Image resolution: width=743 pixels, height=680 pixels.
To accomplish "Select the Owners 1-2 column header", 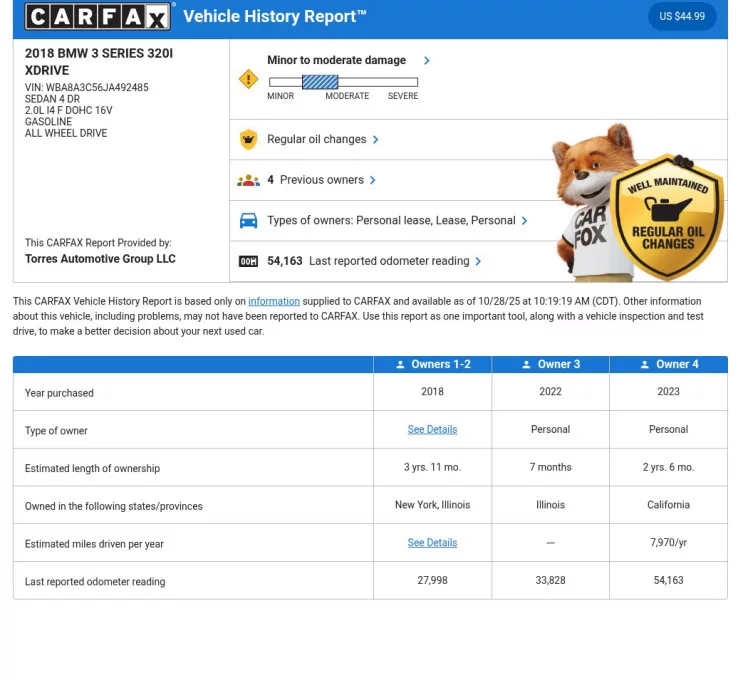I will pos(432,365).
